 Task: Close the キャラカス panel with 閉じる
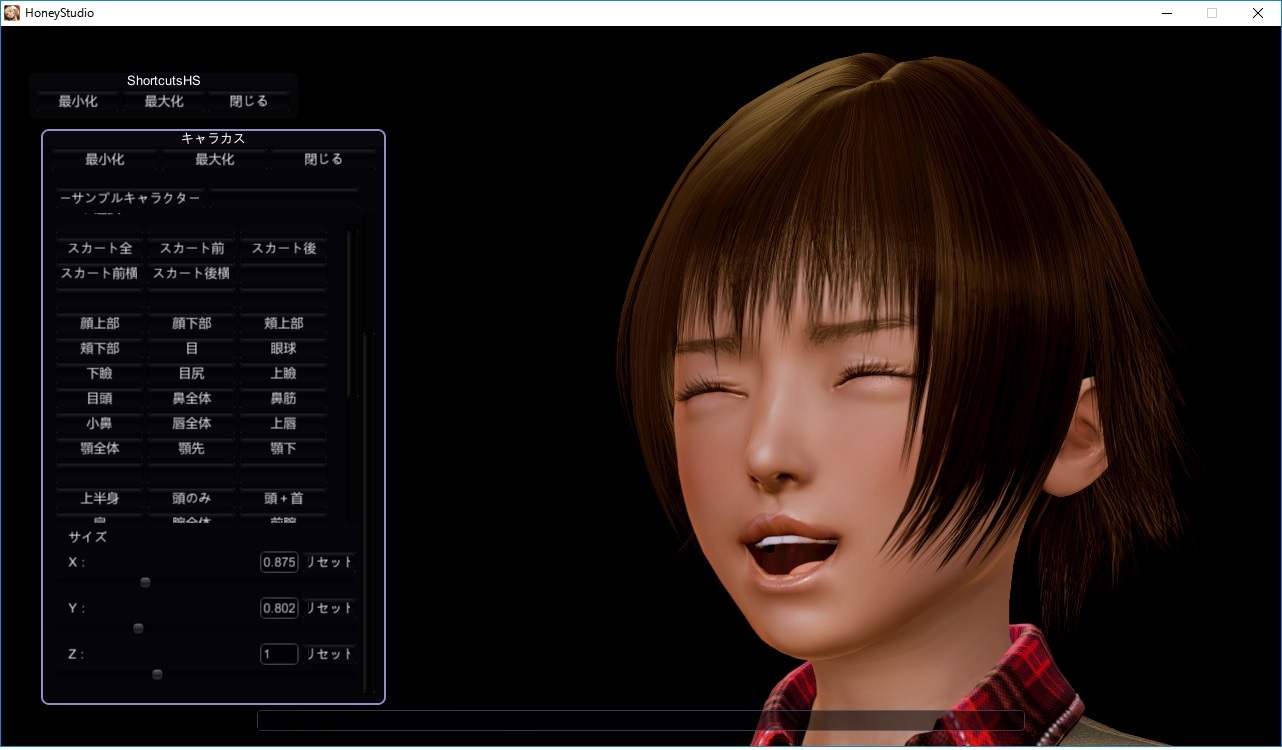tap(323, 159)
